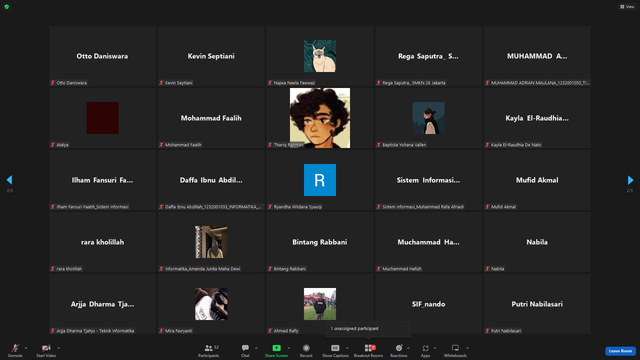Click Atalya's dark red avatar square

pyautogui.click(x=102, y=118)
